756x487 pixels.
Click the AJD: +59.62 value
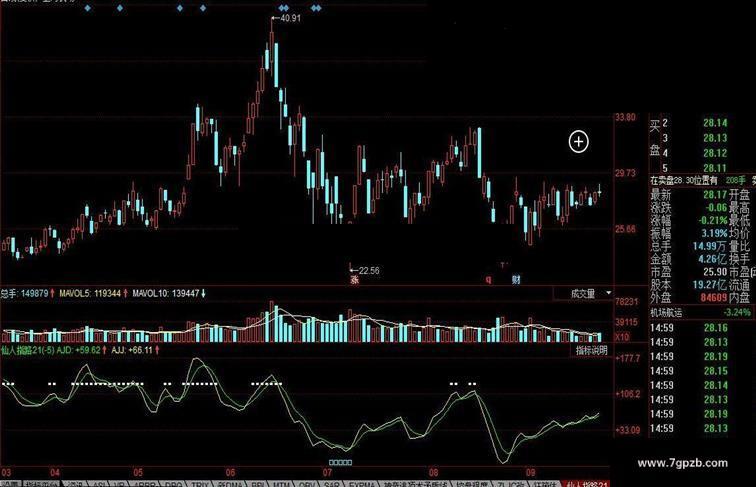(78, 350)
